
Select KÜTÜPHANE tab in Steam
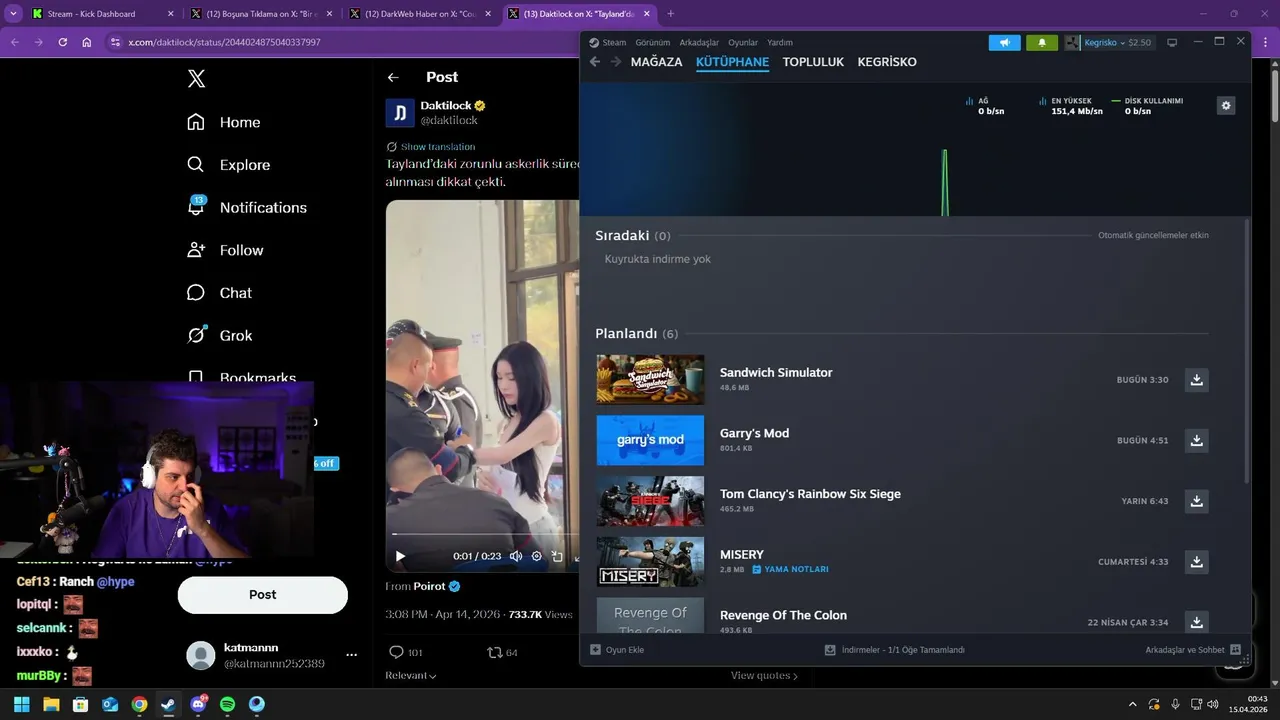(x=732, y=62)
